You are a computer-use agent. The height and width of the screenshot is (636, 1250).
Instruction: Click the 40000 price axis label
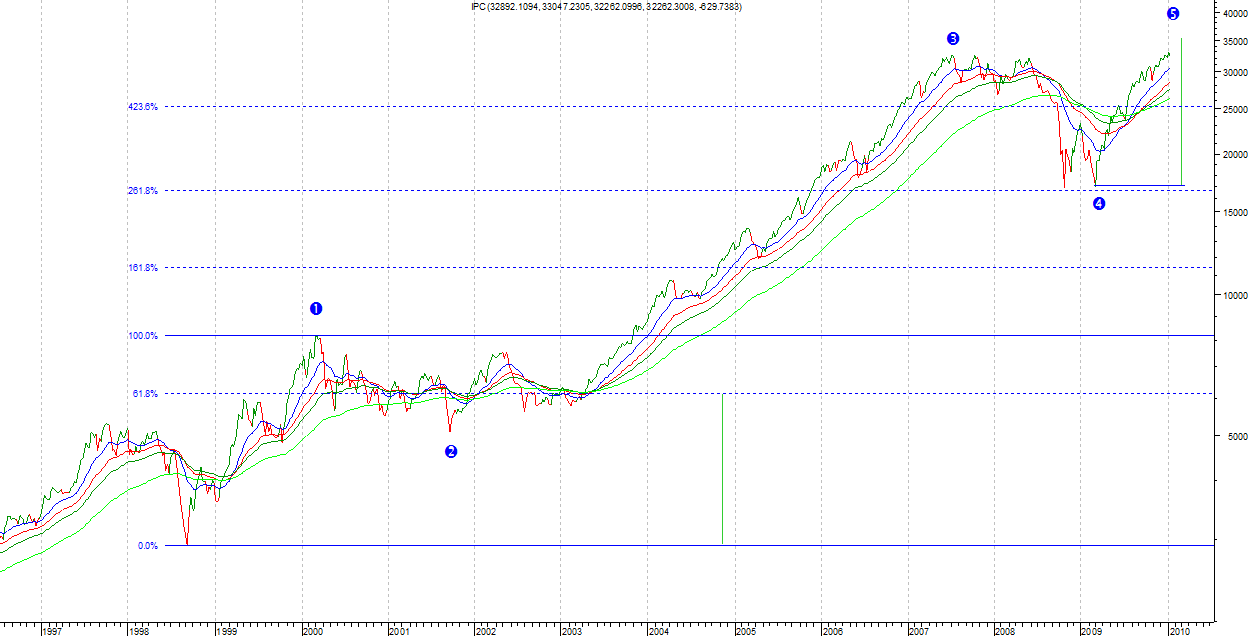(x=1233, y=13)
